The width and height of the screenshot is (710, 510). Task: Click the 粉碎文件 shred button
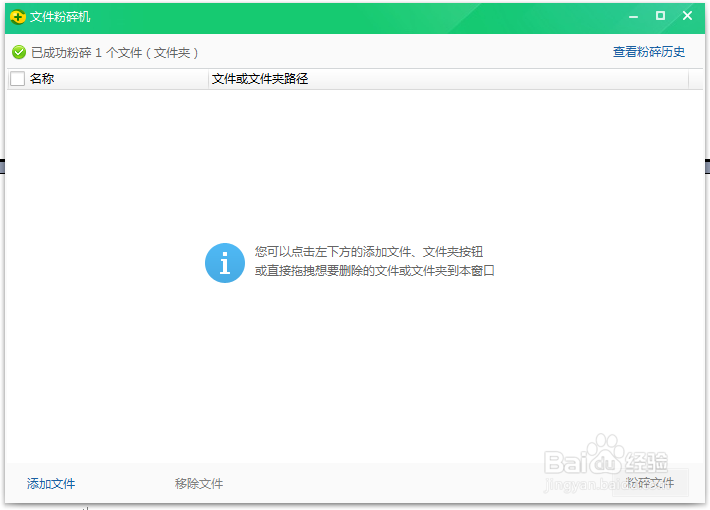pos(650,483)
